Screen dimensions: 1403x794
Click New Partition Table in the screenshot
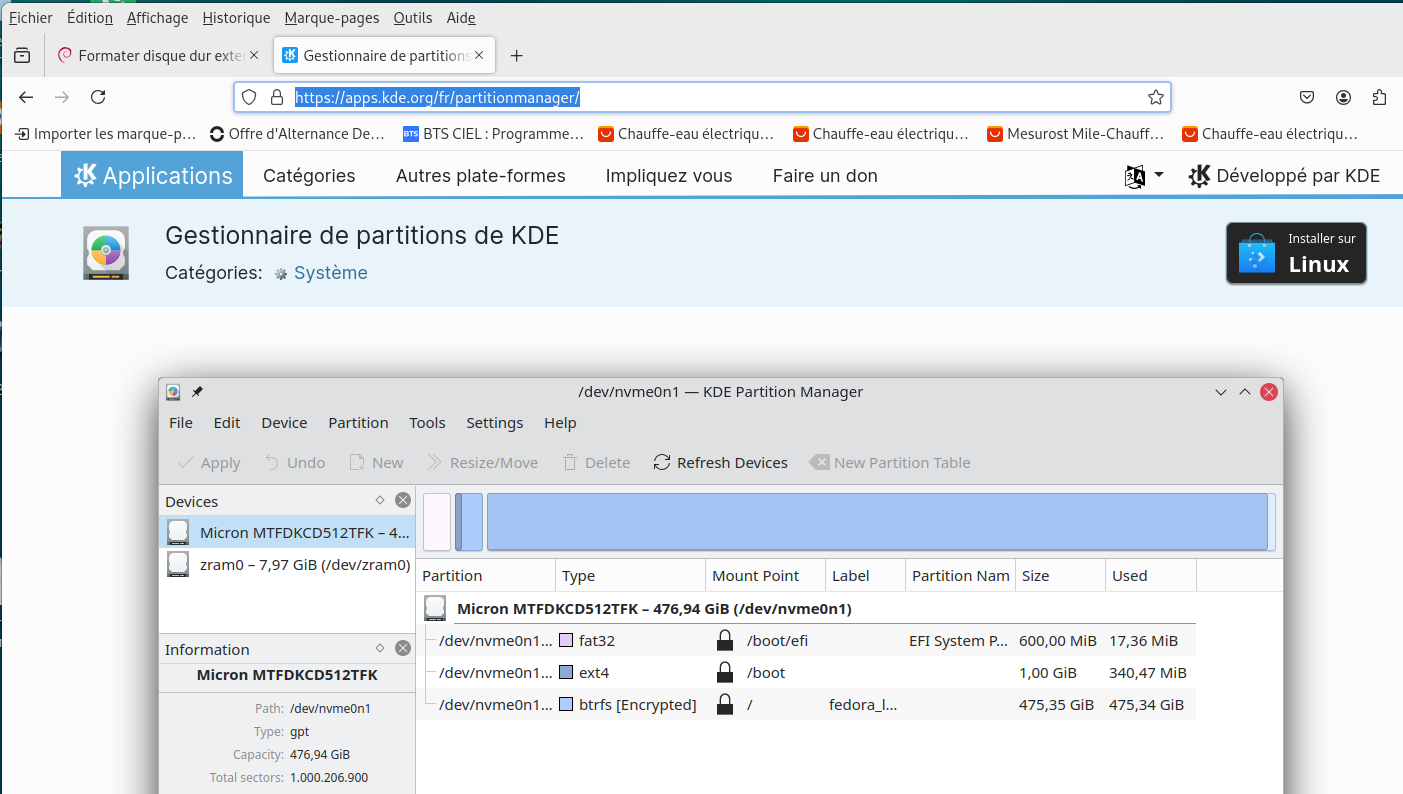click(890, 462)
